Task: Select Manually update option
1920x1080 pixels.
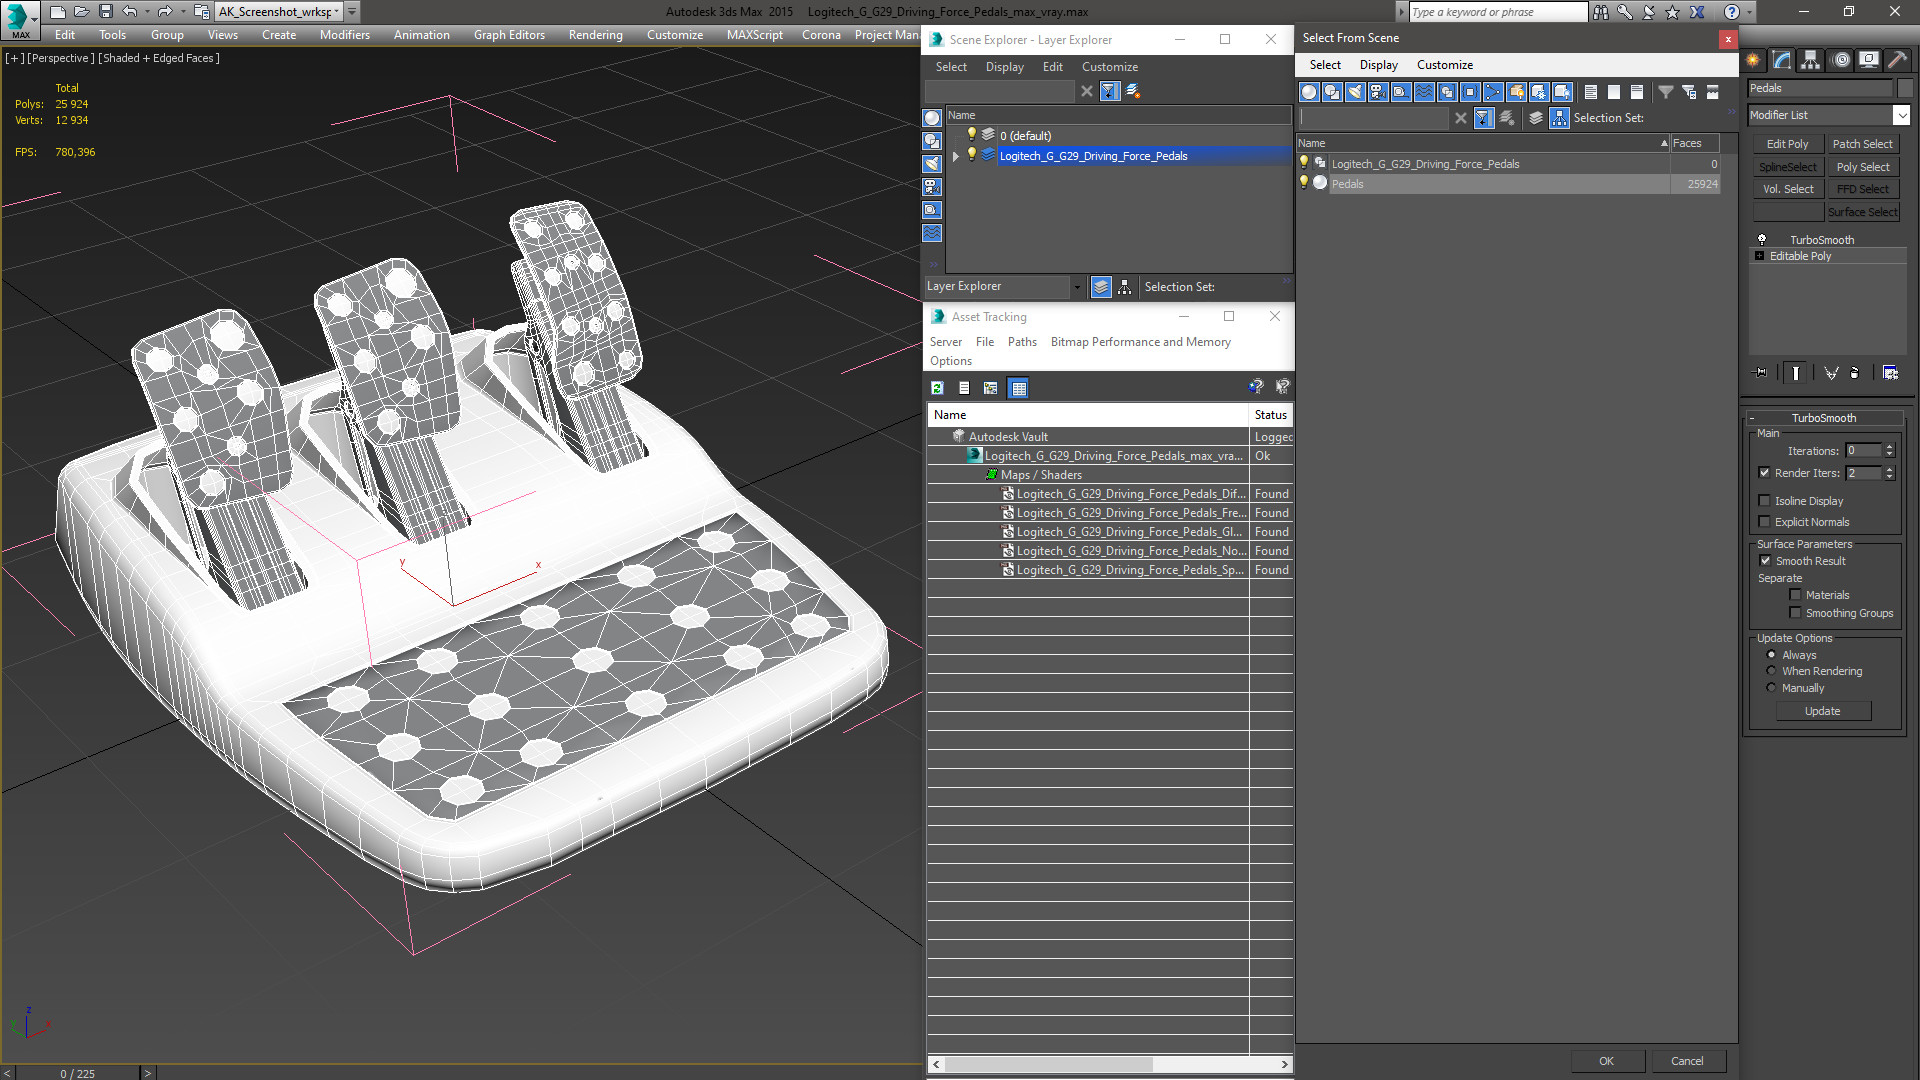Action: [x=1771, y=688]
